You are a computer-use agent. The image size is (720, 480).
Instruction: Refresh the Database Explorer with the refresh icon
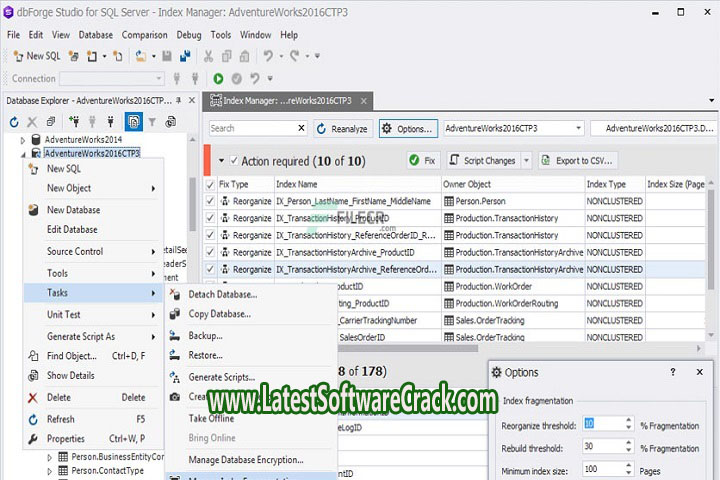tap(15, 122)
